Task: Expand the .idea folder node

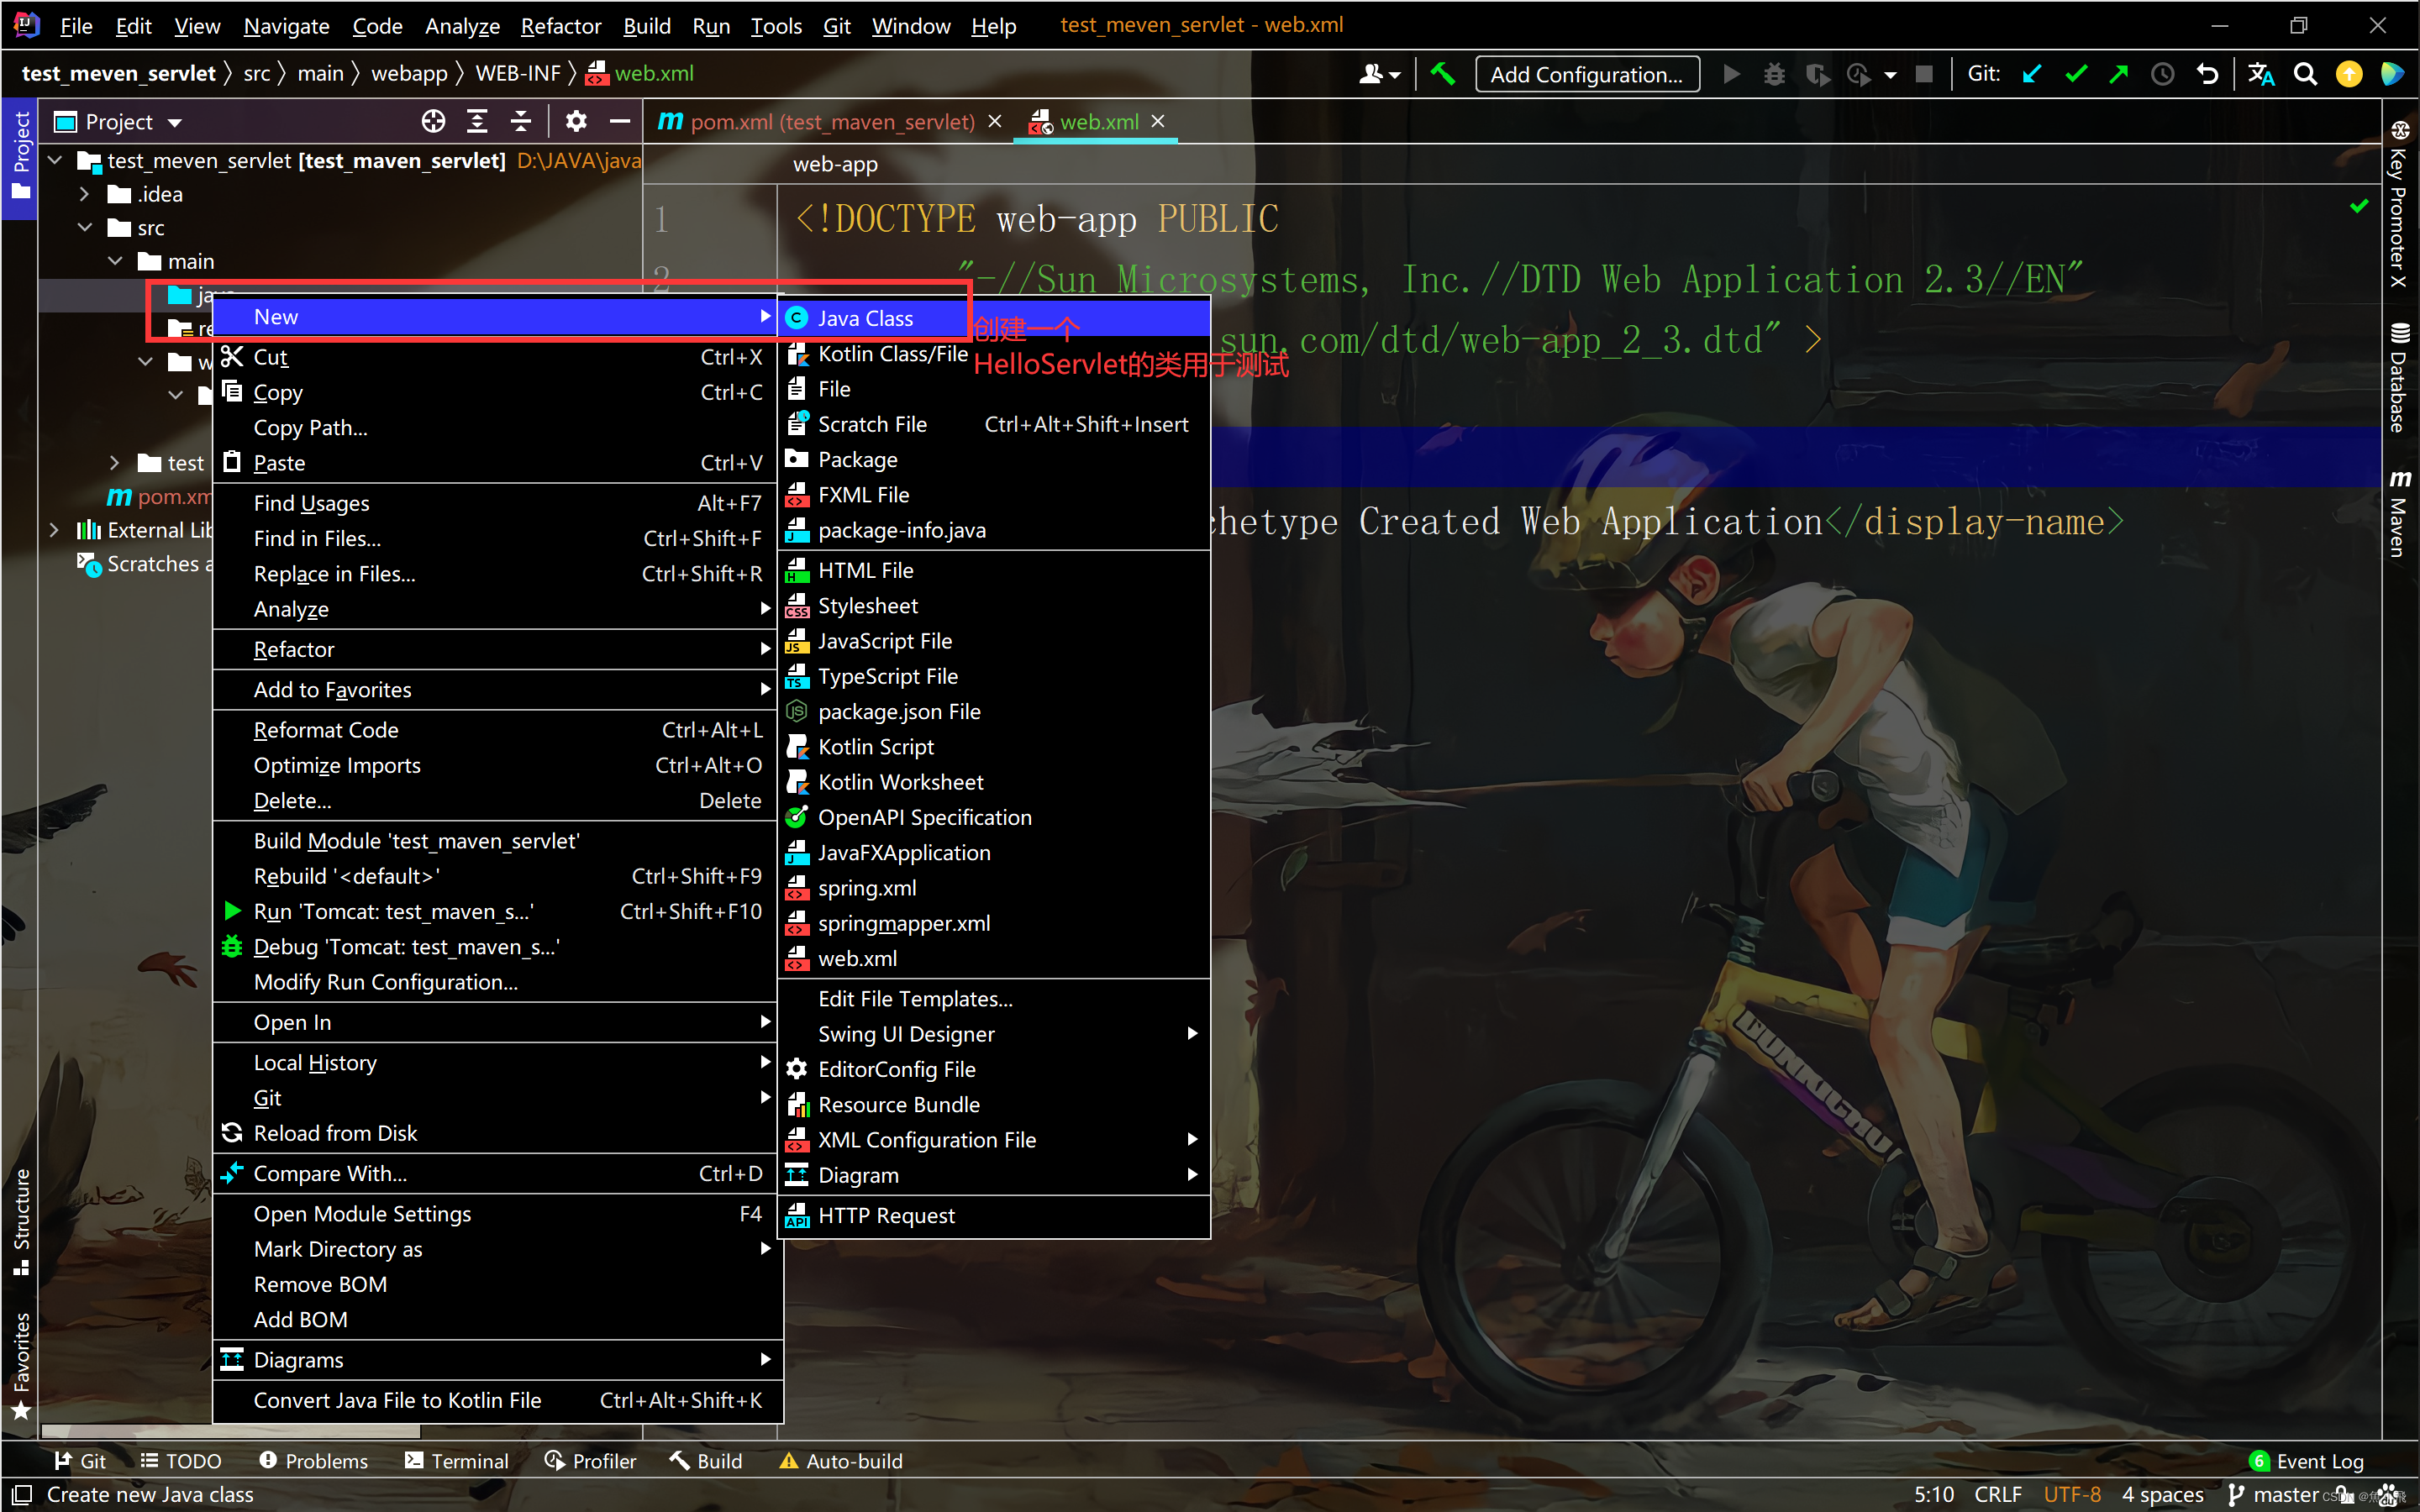Action: [85, 194]
